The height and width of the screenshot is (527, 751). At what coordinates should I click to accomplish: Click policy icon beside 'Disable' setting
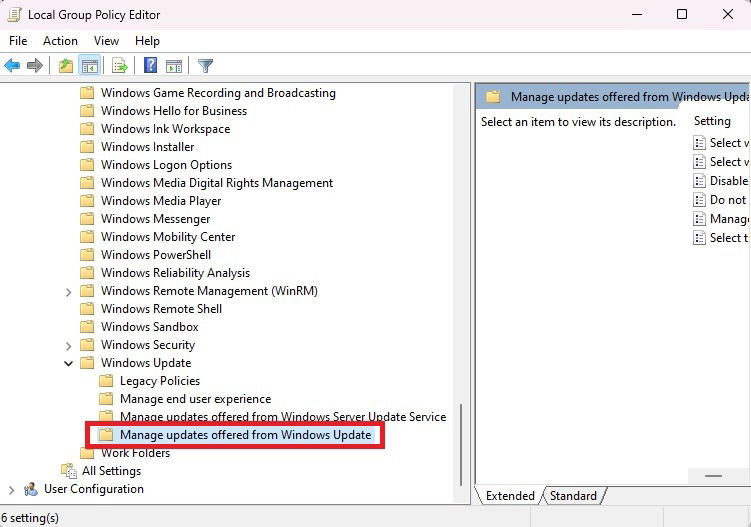click(x=700, y=181)
